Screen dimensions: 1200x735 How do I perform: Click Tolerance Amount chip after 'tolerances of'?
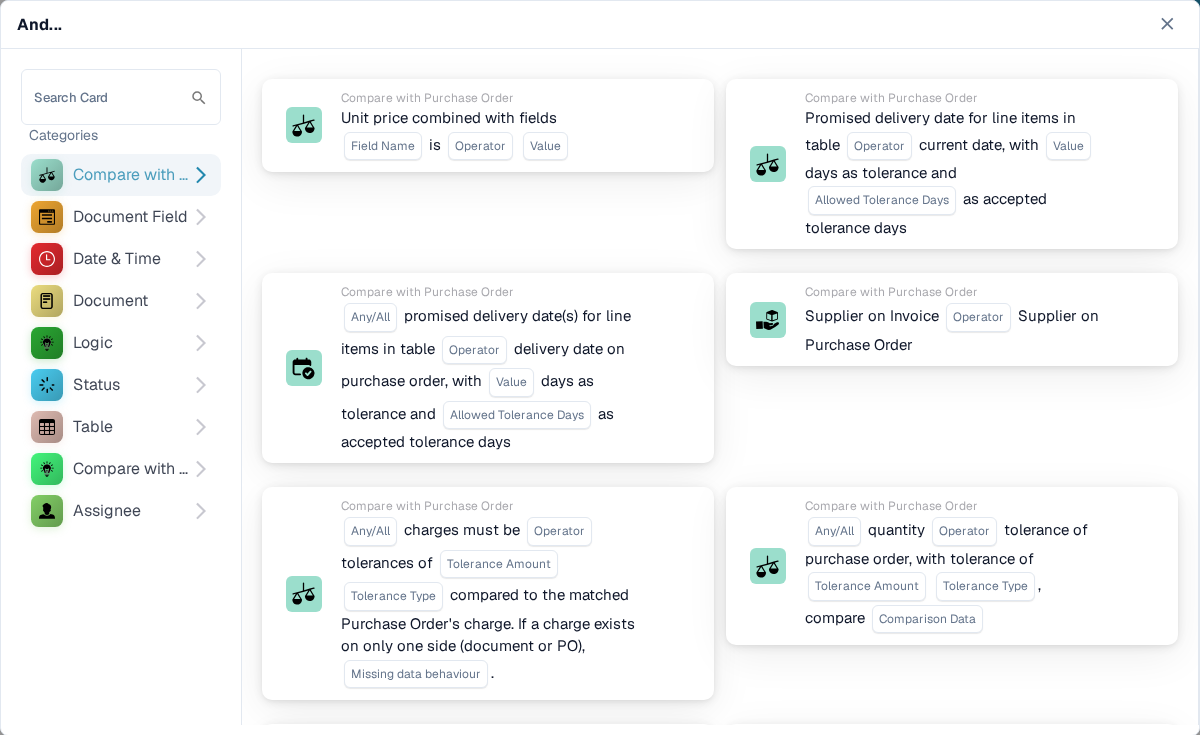(499, 564)
